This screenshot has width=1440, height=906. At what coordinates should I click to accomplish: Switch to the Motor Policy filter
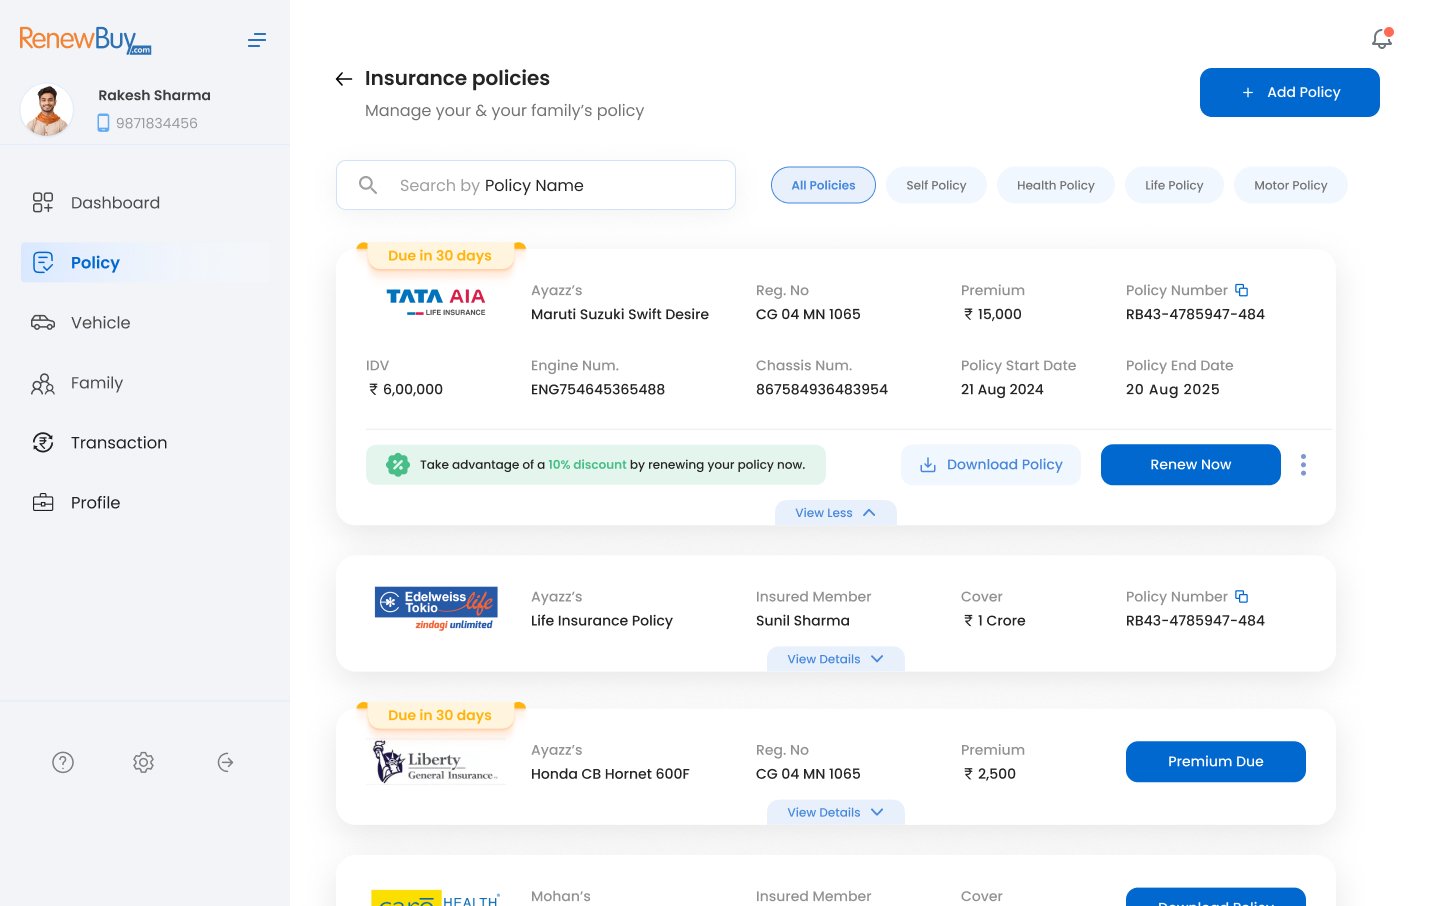(x=1291, y=185)
